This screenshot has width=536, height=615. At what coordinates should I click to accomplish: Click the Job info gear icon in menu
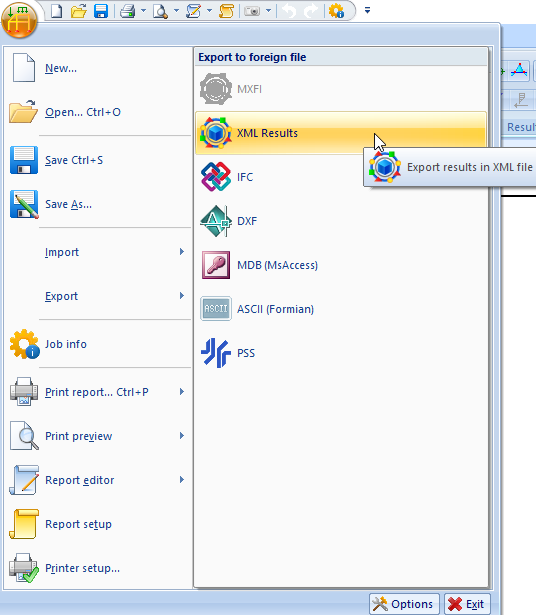tap(24, 344)
